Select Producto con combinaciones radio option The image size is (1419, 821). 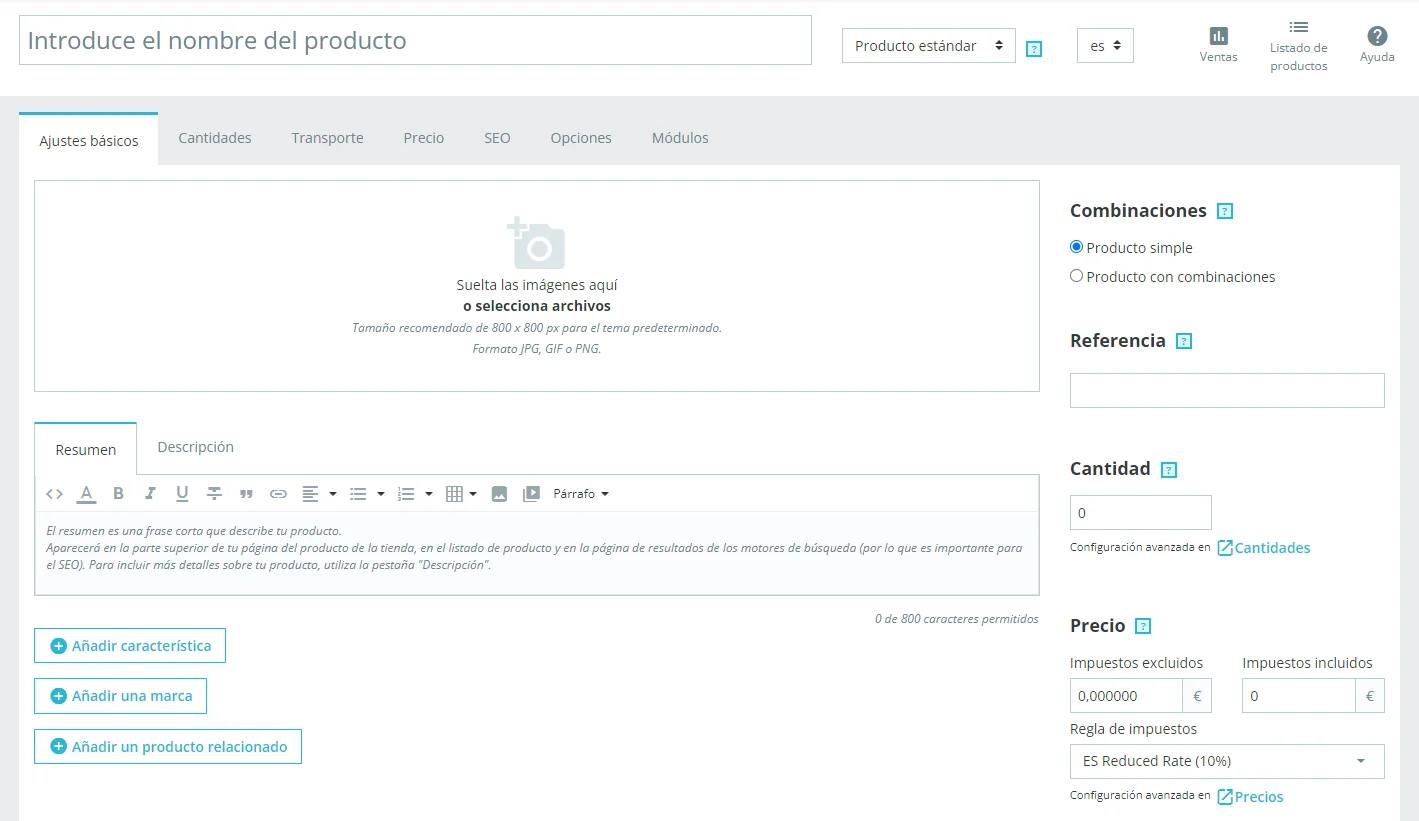1076,276
